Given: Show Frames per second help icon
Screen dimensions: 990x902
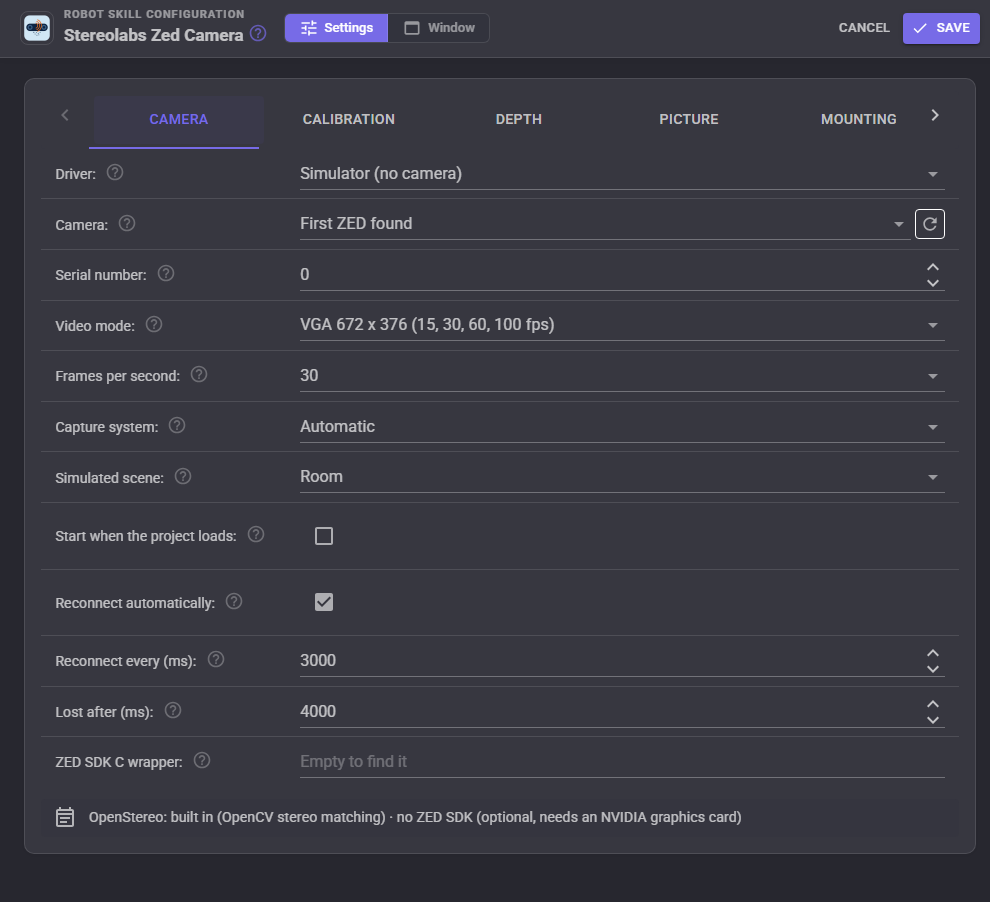Looking at the screenshot, I should click(199, 375).
